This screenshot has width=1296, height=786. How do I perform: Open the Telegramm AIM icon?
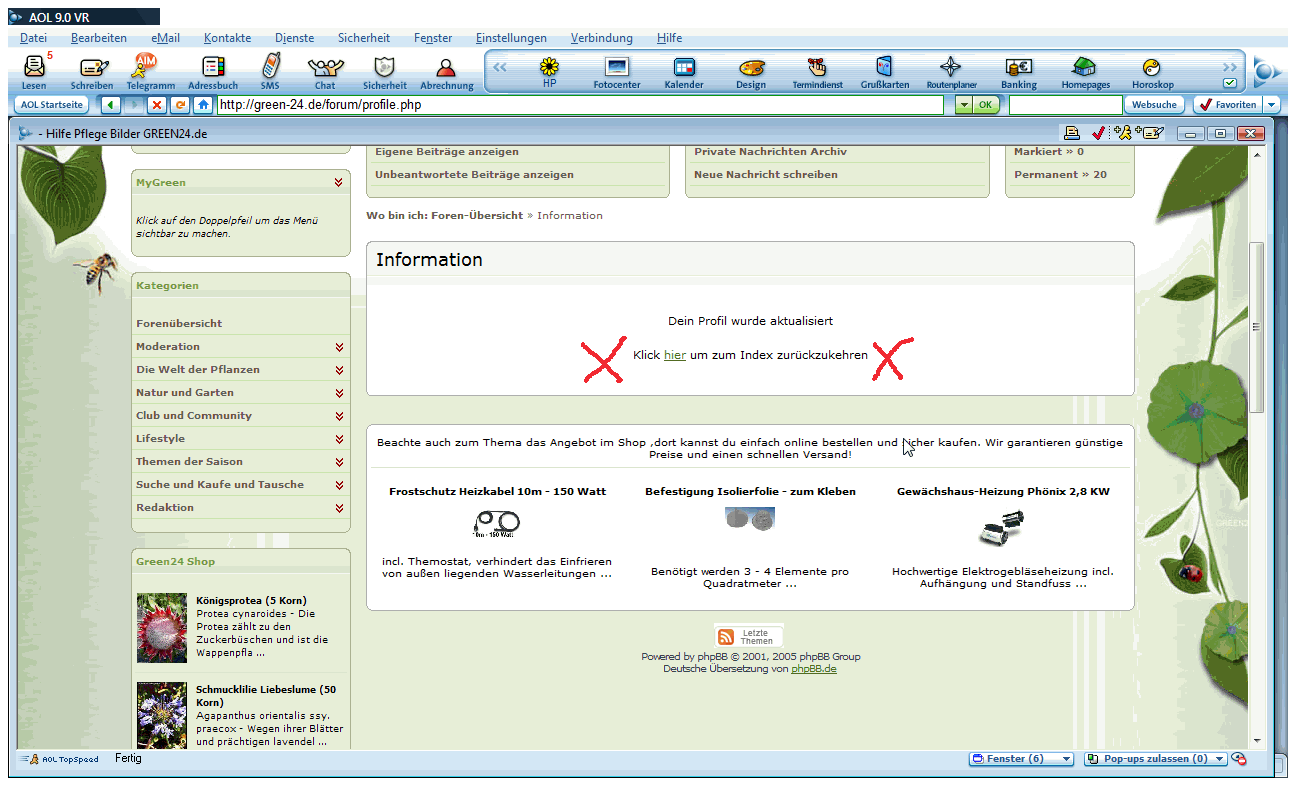click(148, 68)
